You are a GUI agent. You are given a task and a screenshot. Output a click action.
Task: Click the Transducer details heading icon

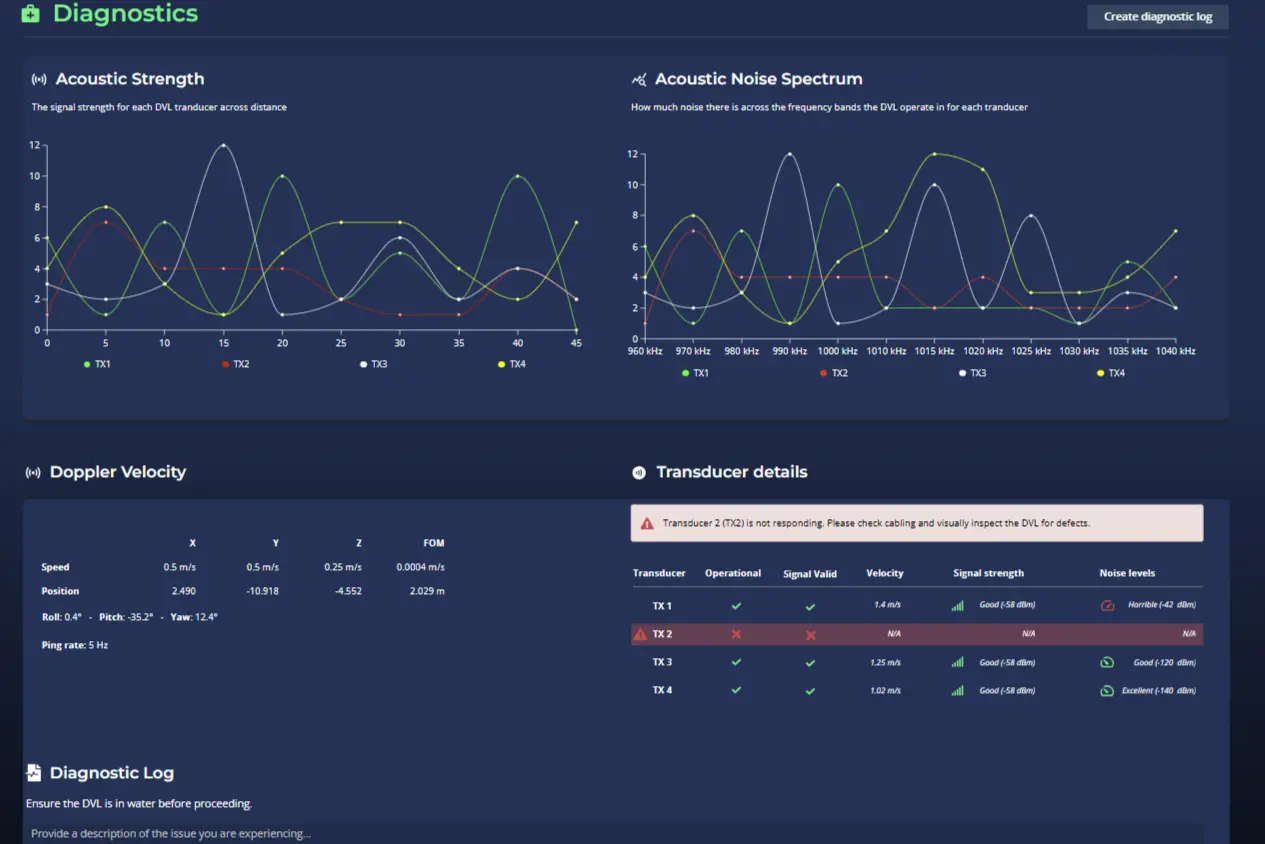(x=639, y=473)
